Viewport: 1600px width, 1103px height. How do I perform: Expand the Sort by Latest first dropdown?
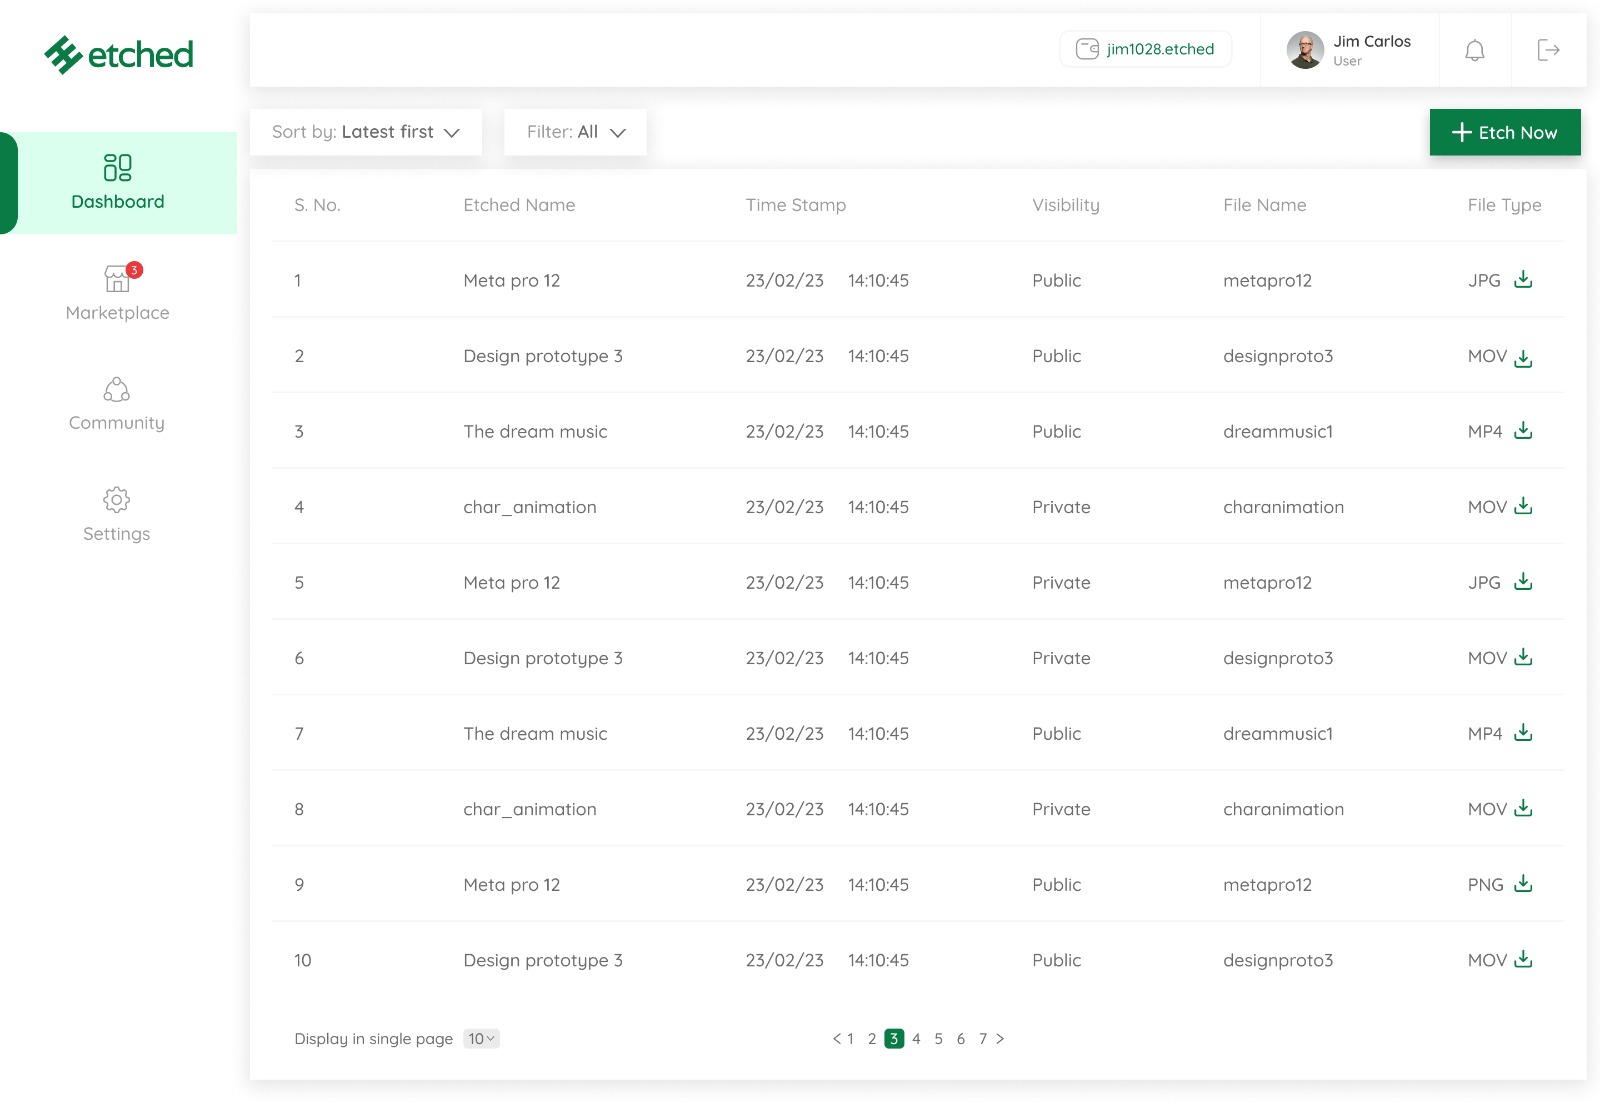(x=366, y=132)
